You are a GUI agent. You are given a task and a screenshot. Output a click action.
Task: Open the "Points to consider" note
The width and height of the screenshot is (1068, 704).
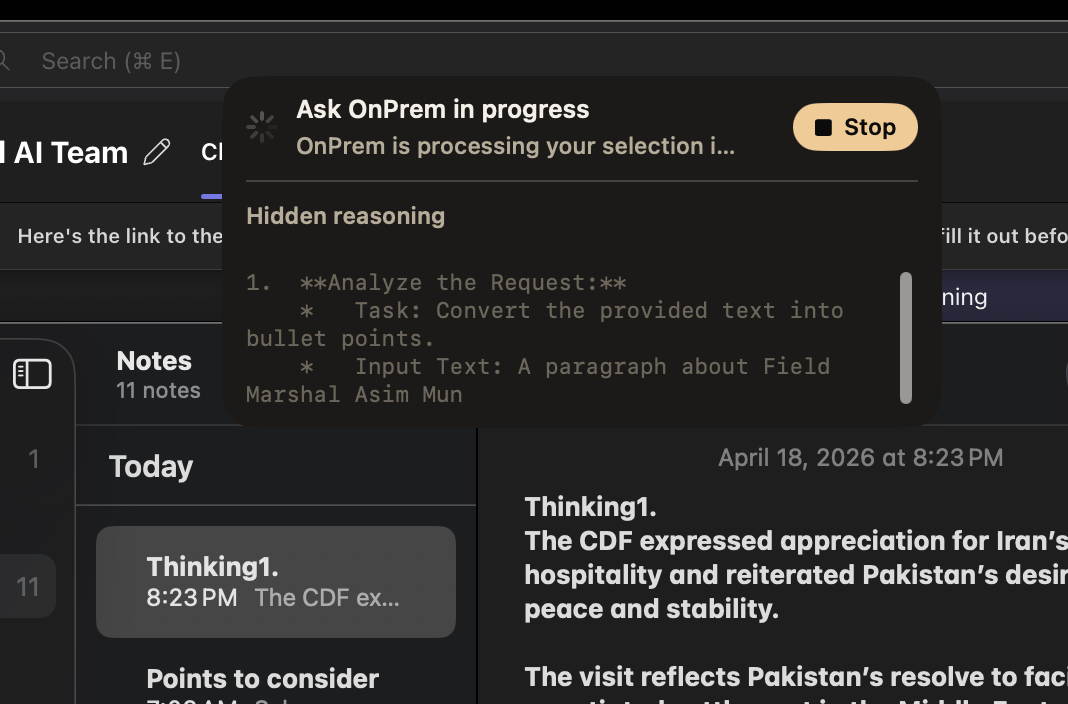(x=262, y=679)
